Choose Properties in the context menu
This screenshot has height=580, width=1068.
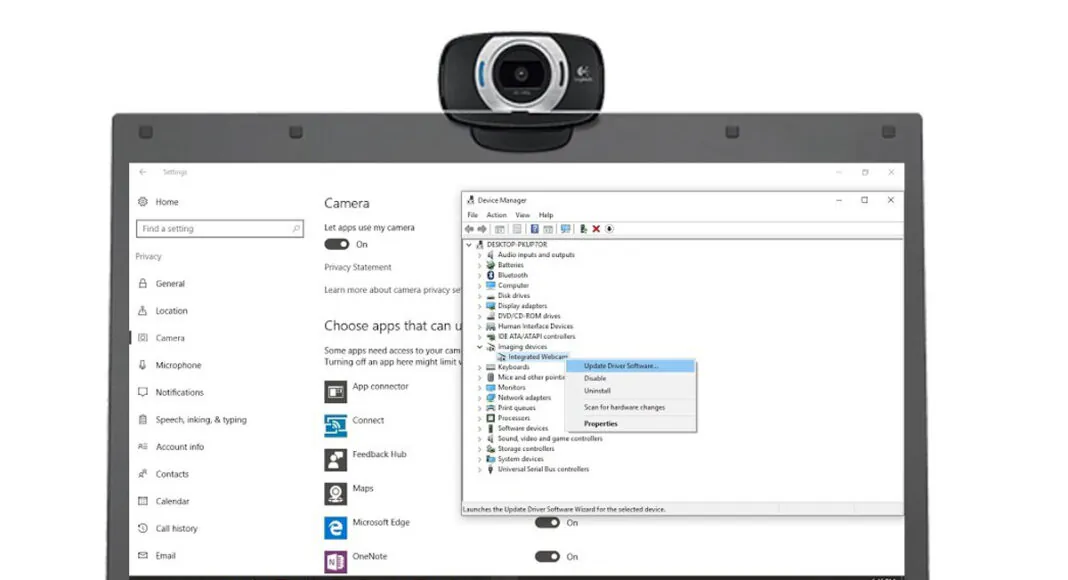tap(601, 424)
